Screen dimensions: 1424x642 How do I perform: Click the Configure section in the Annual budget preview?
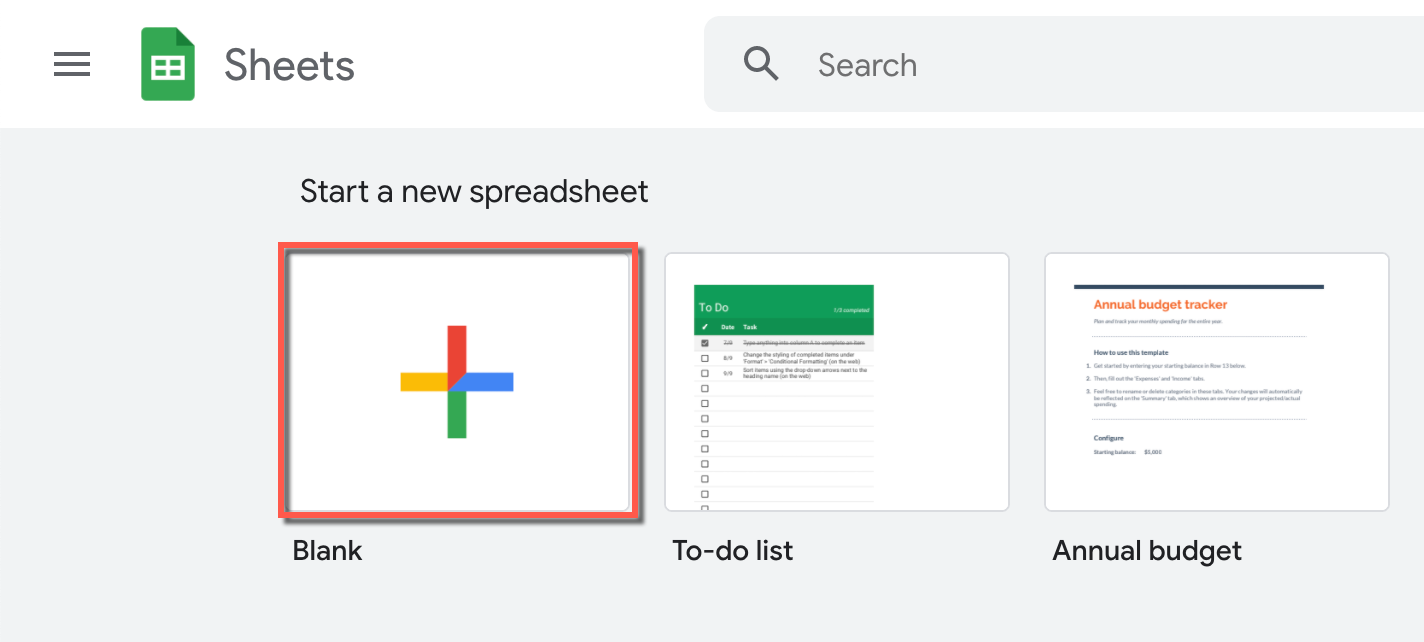pos(1108,438)
